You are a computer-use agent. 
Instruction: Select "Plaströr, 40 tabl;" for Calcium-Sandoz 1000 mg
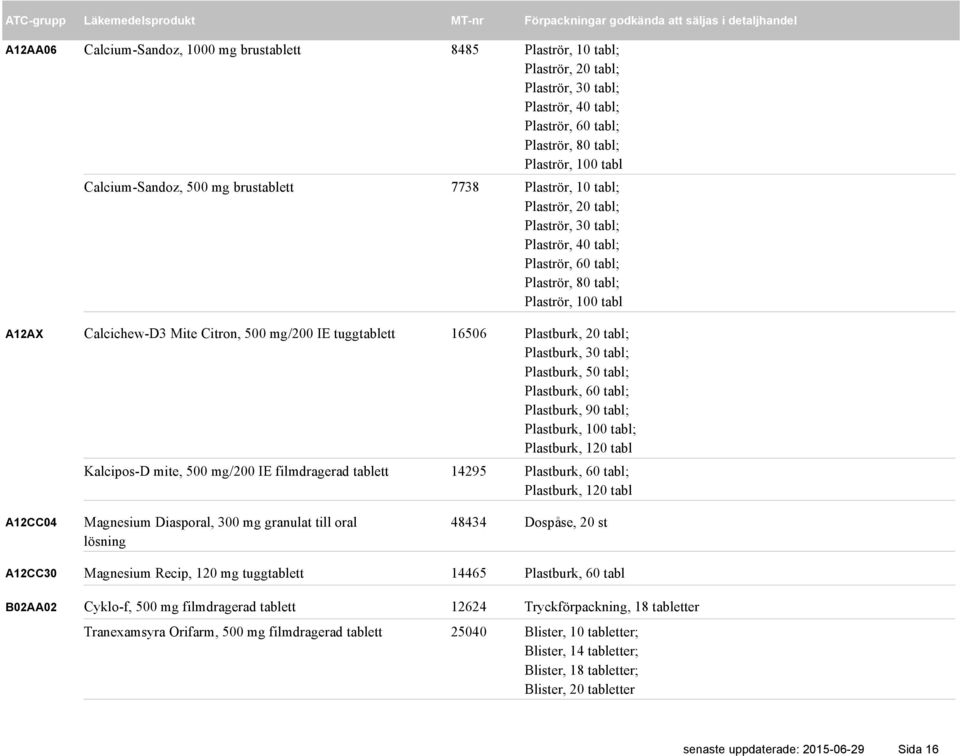click(572, 107)
